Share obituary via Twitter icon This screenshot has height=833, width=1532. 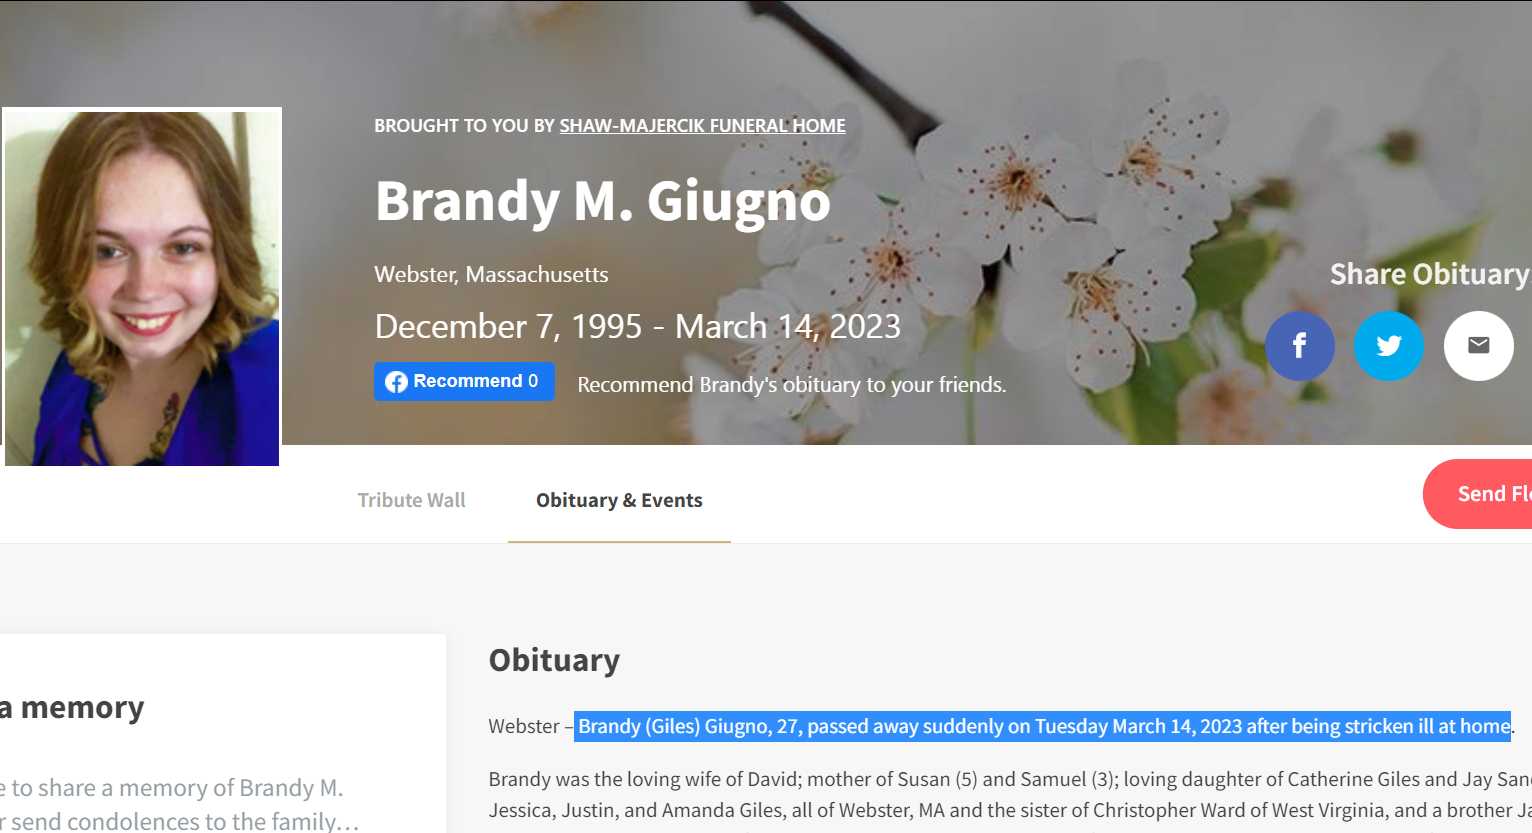(x=1388, y=346)
